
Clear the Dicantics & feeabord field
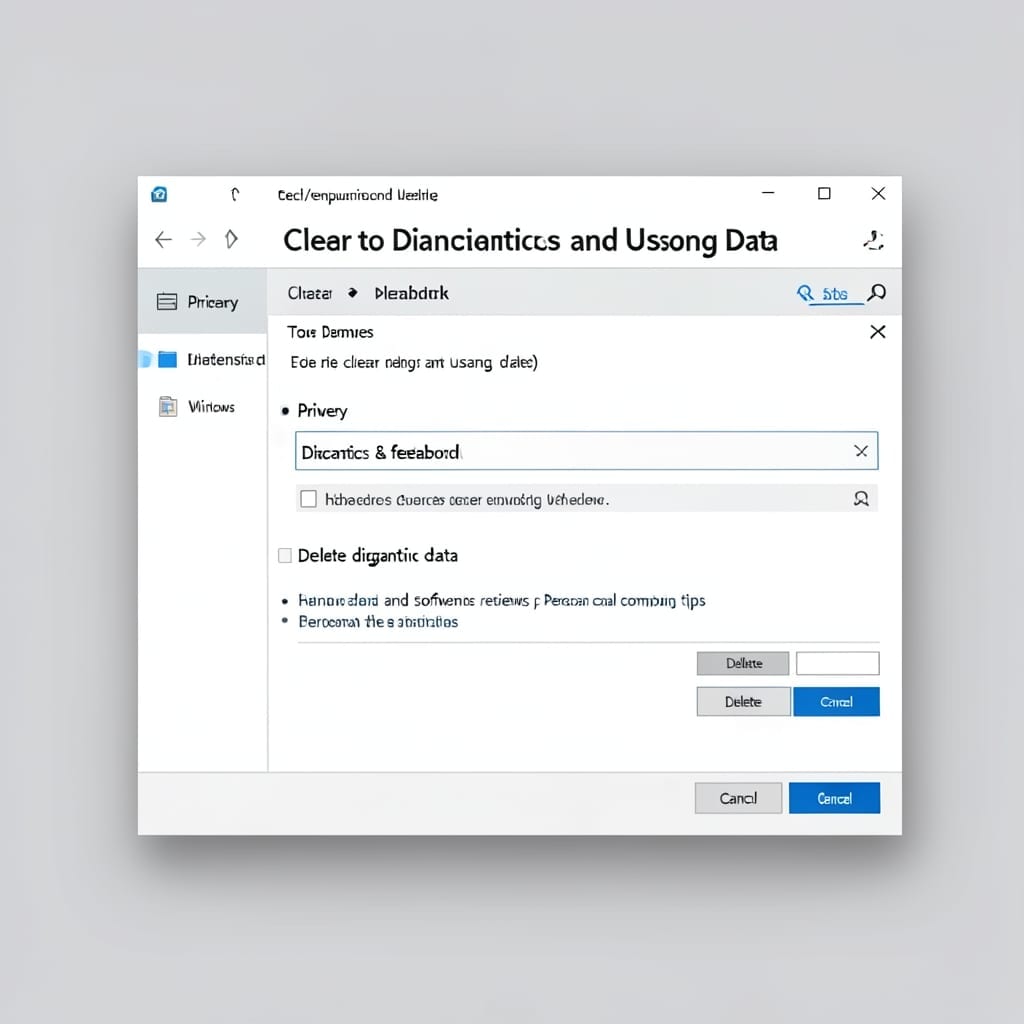tap(861, 451)
